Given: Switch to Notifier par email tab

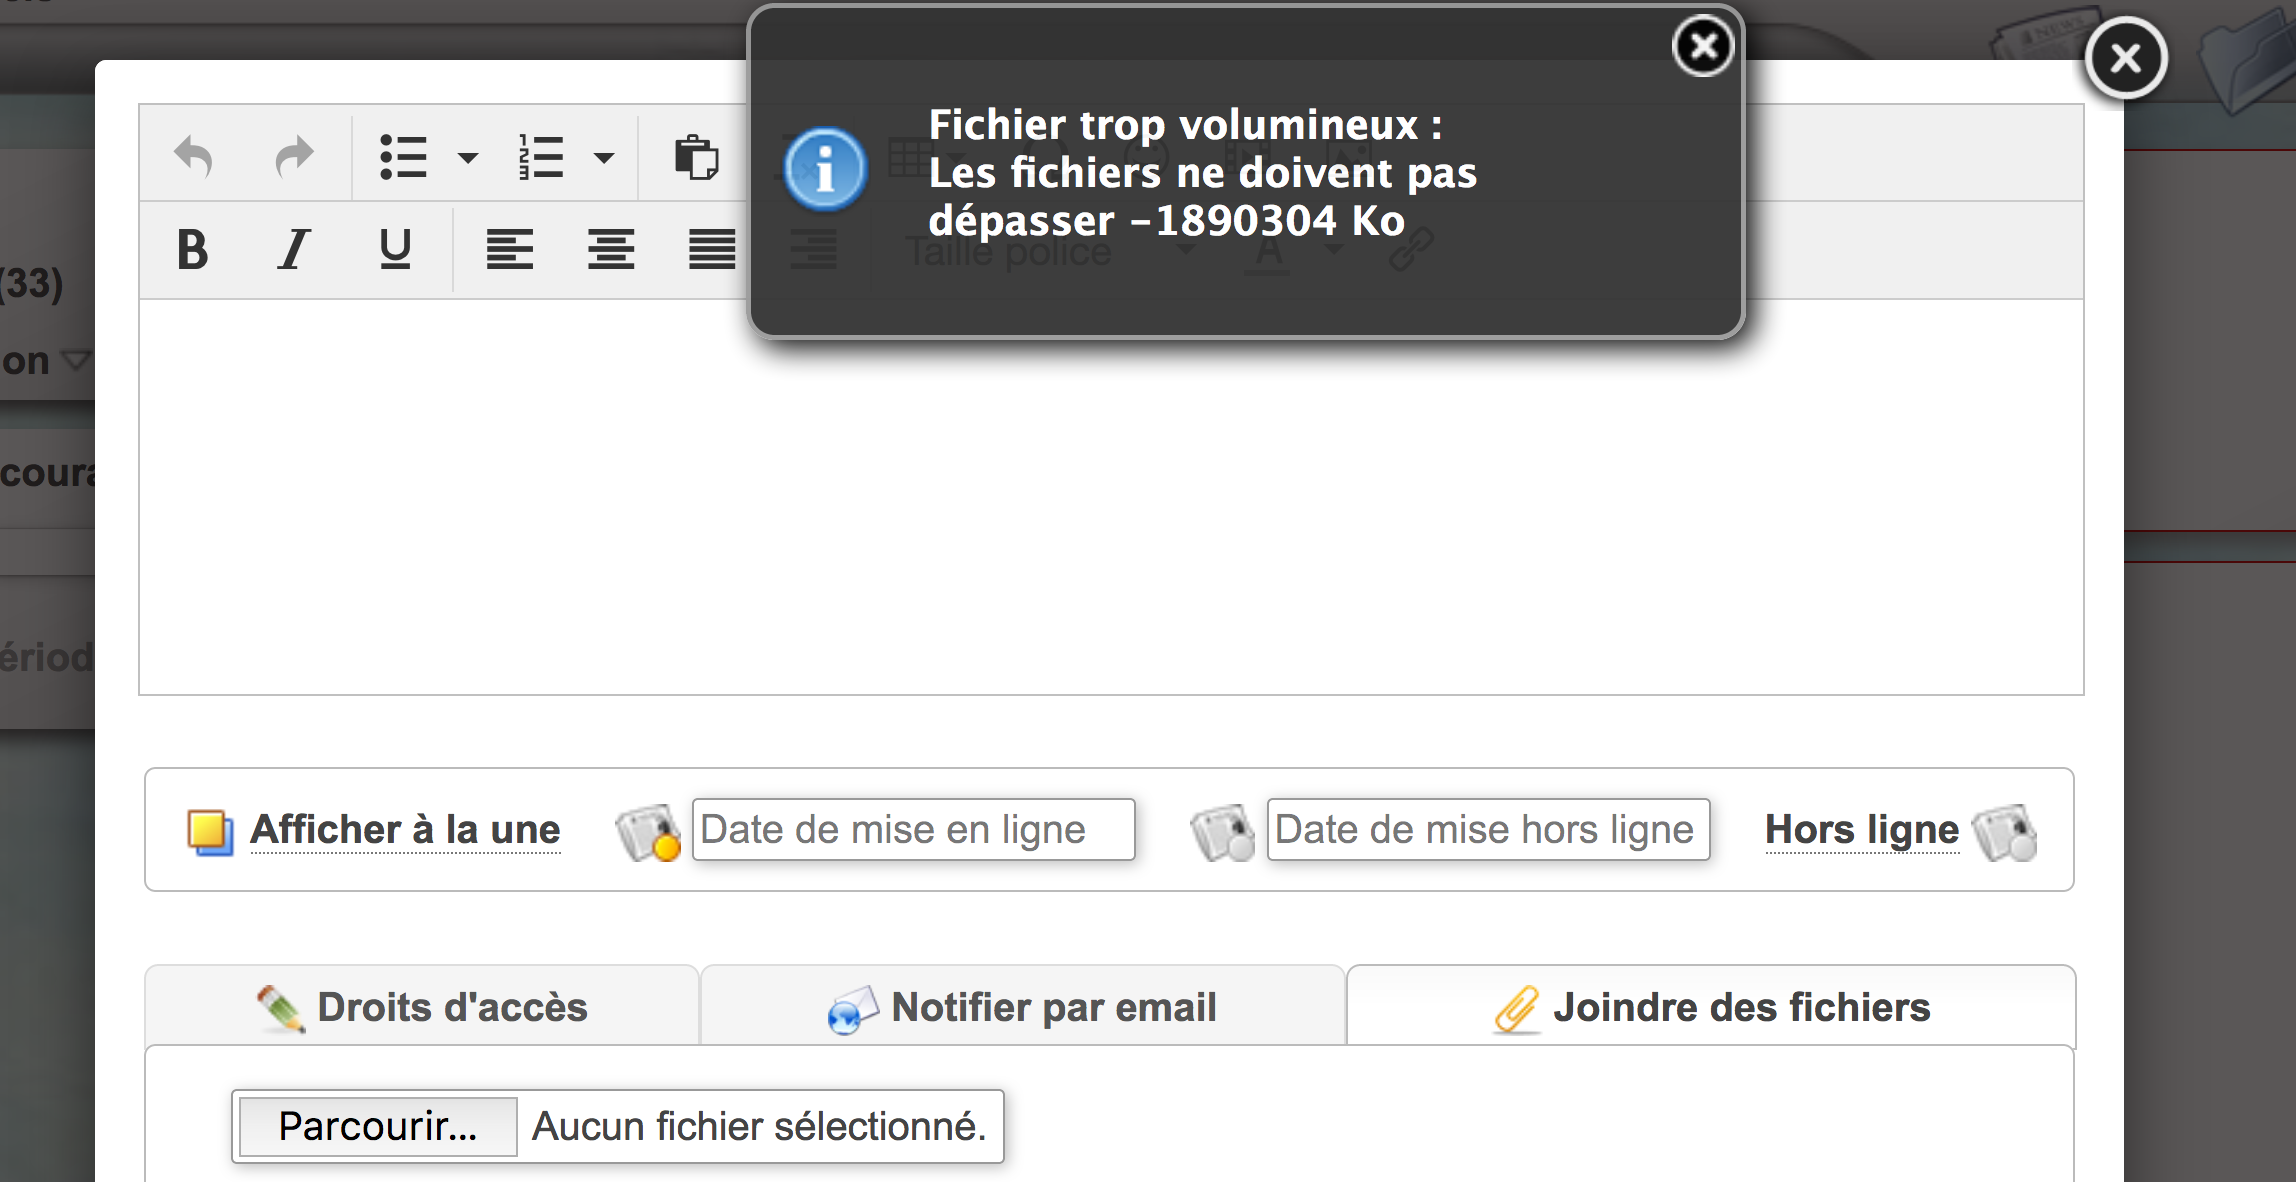Looking at the screenshot, I should pos(1022,1007).
